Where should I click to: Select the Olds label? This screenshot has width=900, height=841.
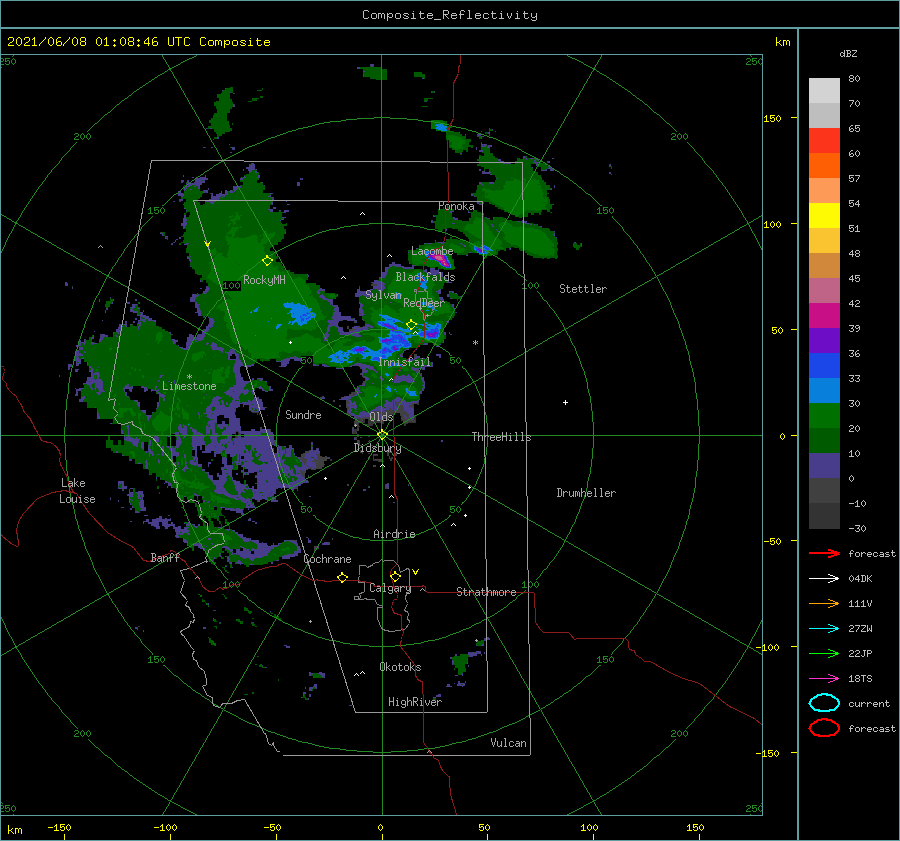(x=381, y=417)
